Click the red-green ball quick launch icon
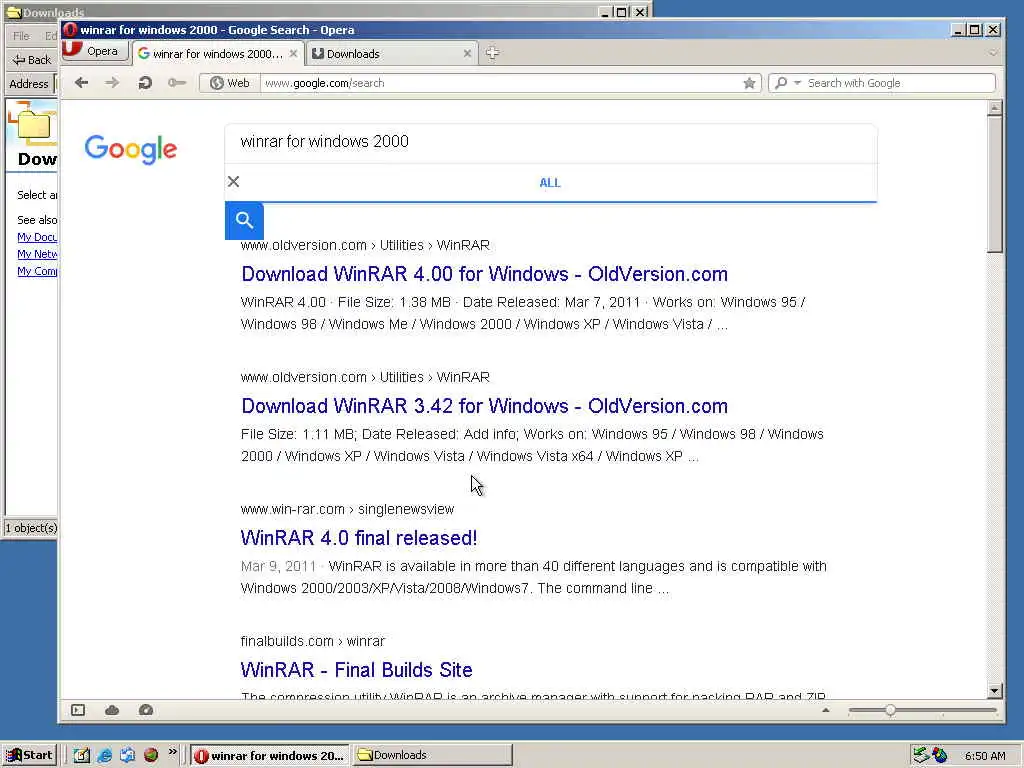The height and width of the screenshot is (768, 1024). [151, 755]
